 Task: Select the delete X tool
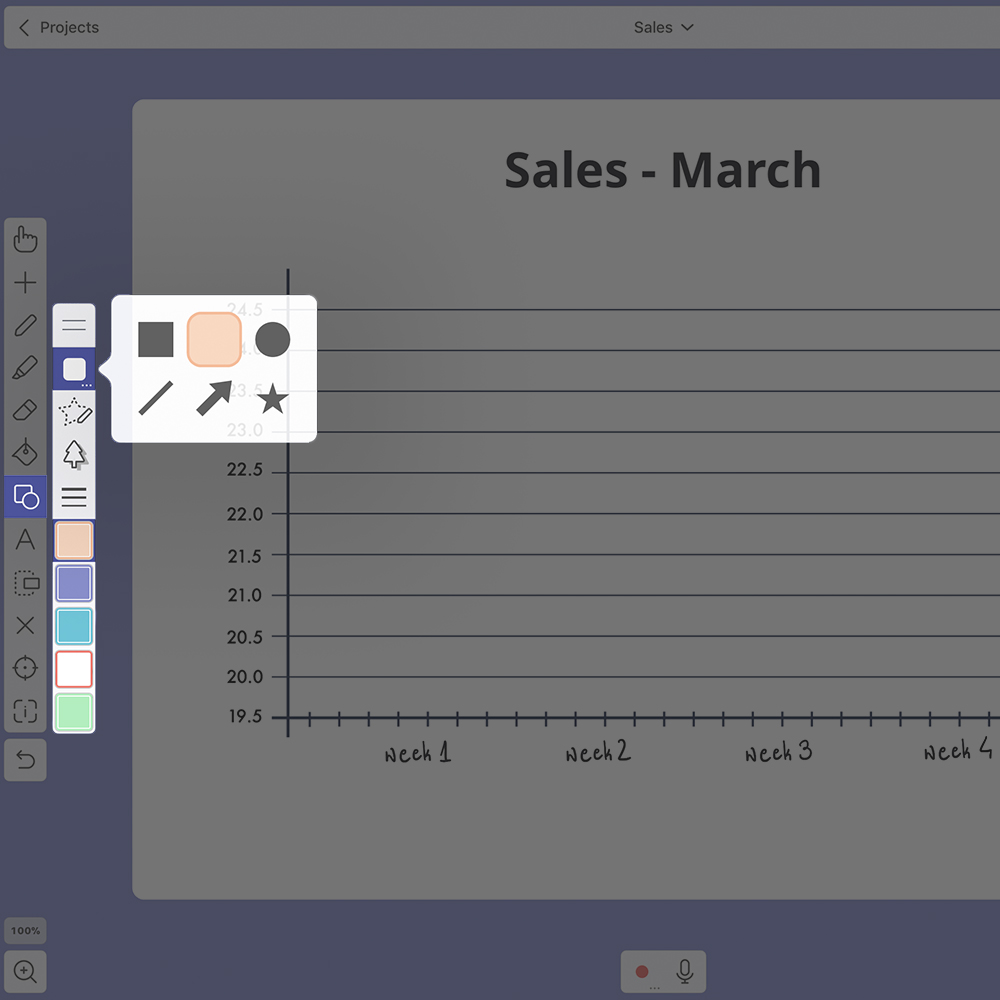coord(26,625)
